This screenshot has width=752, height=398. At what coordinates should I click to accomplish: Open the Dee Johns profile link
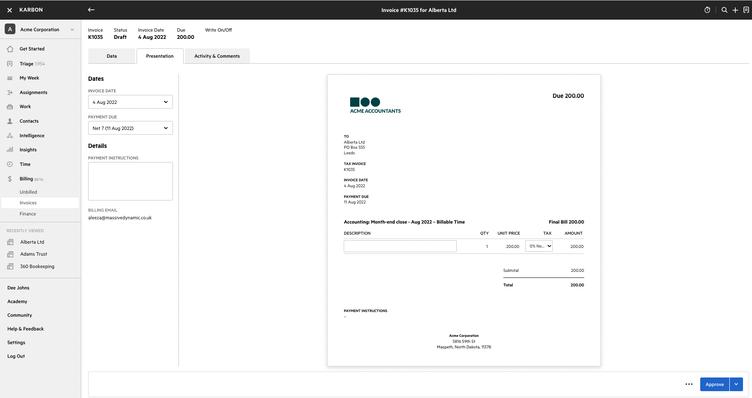tap(18, 288)
